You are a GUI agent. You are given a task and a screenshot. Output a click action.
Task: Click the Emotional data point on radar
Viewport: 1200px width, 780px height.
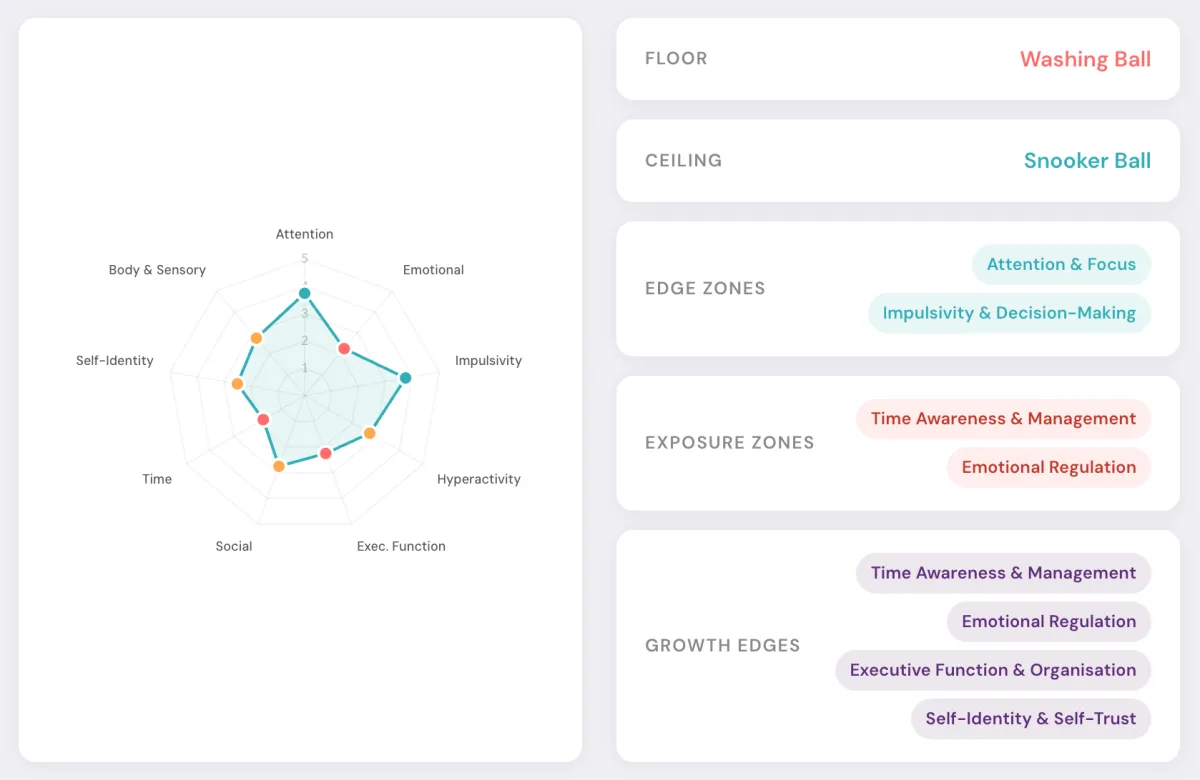pyautogui.click(x=345, y=349)
